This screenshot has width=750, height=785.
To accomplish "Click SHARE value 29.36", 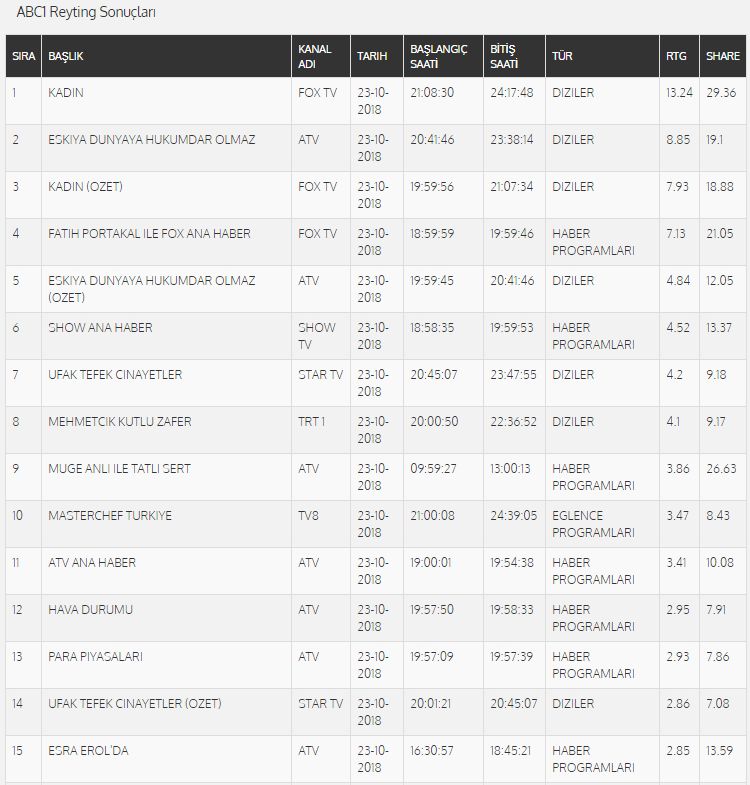I will point(721,93).
